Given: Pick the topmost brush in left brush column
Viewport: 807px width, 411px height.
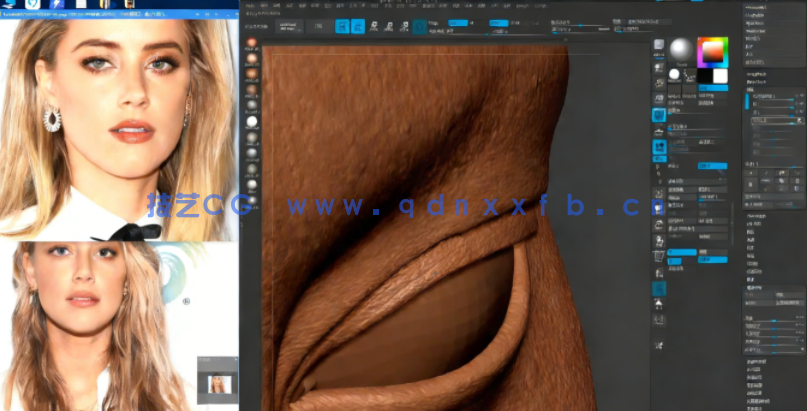Looking at the screenshot, I should tap(252, 43).
